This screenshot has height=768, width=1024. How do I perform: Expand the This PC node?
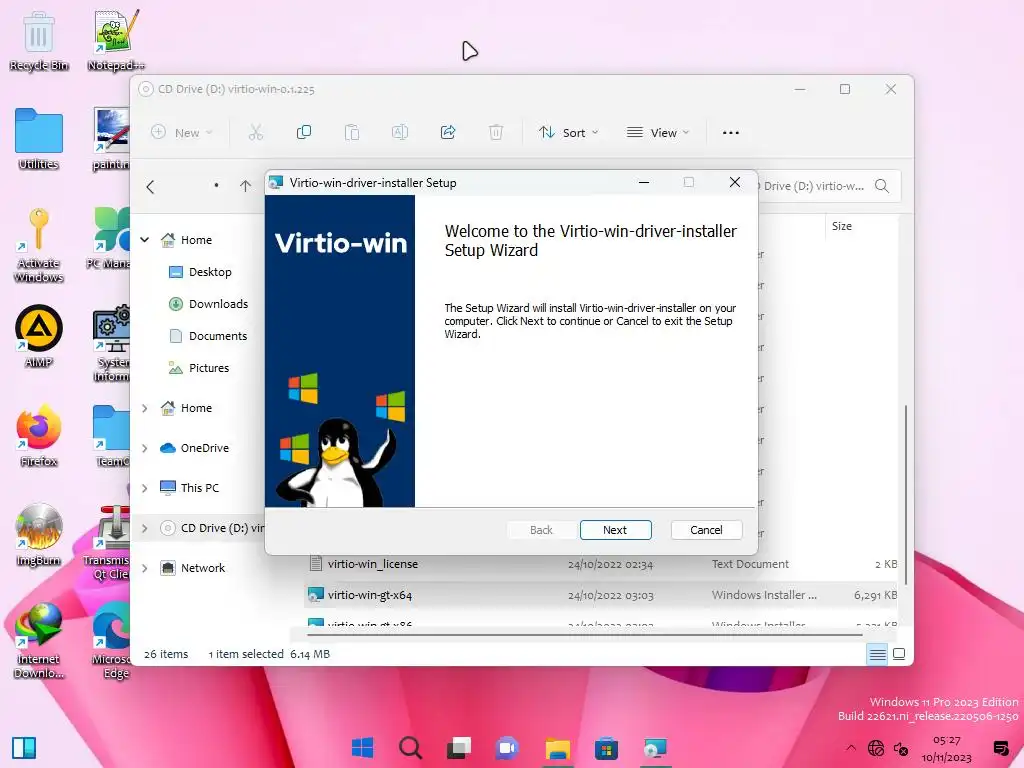pos(144,488)
